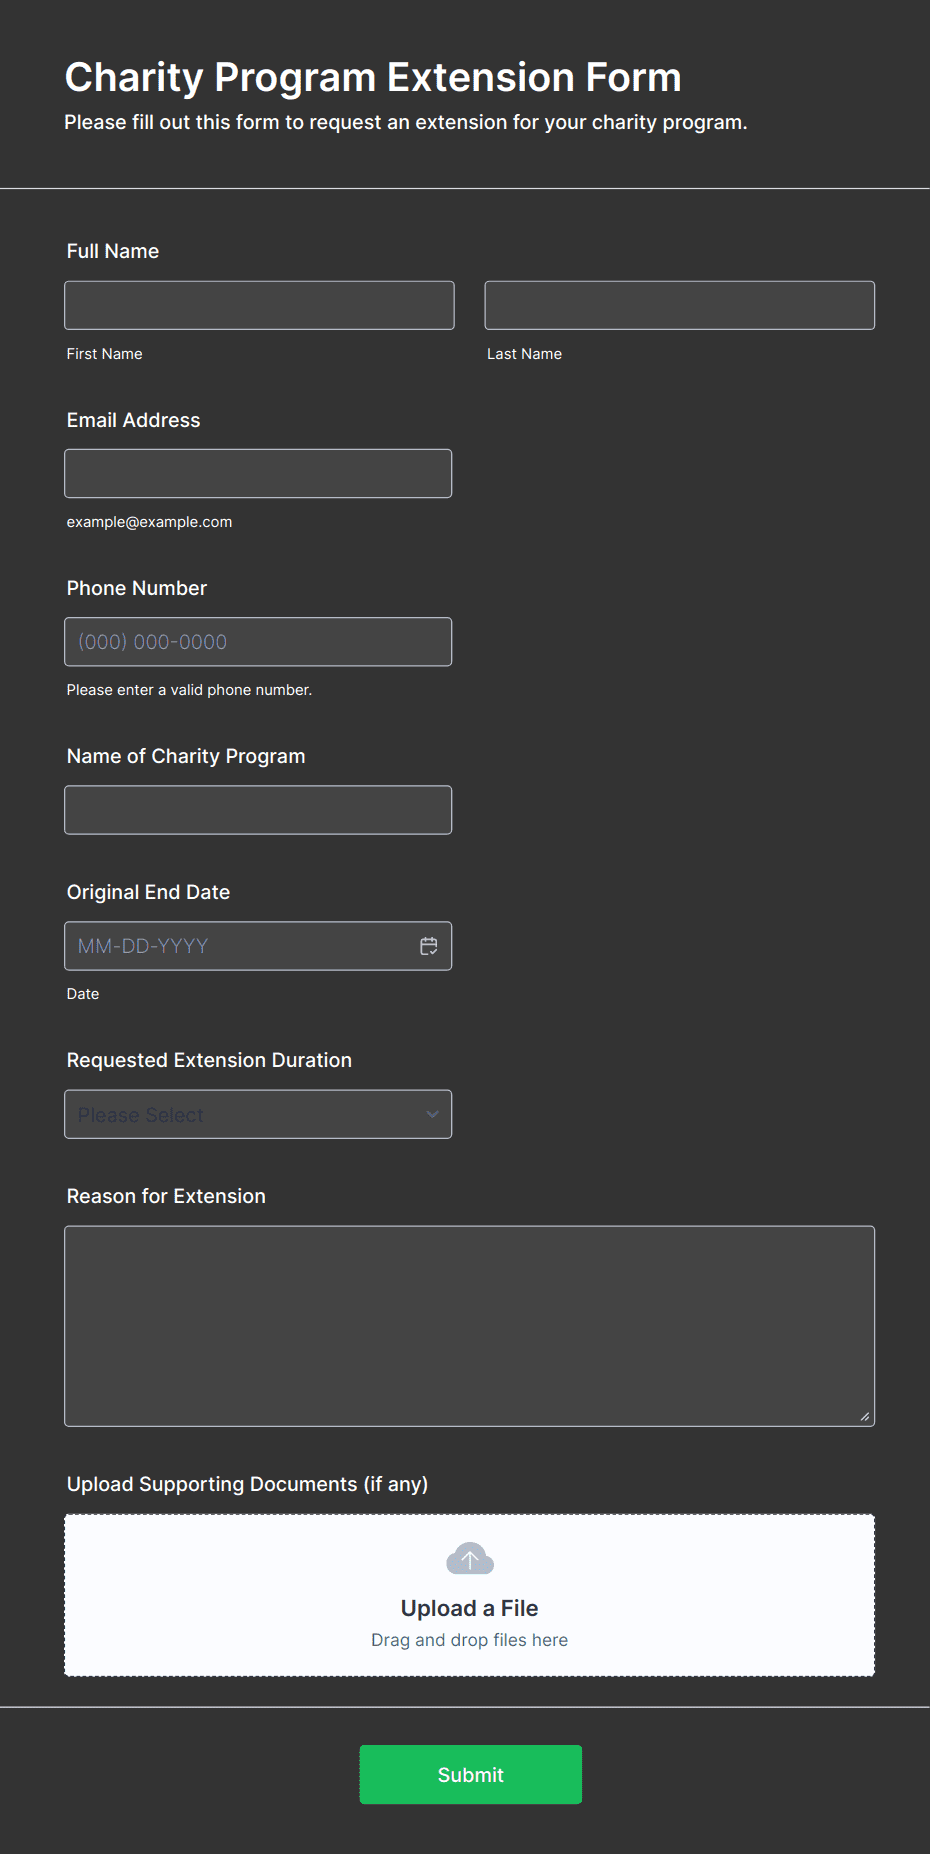Click 'Drag and drop files here' text

click(469, 1640)
